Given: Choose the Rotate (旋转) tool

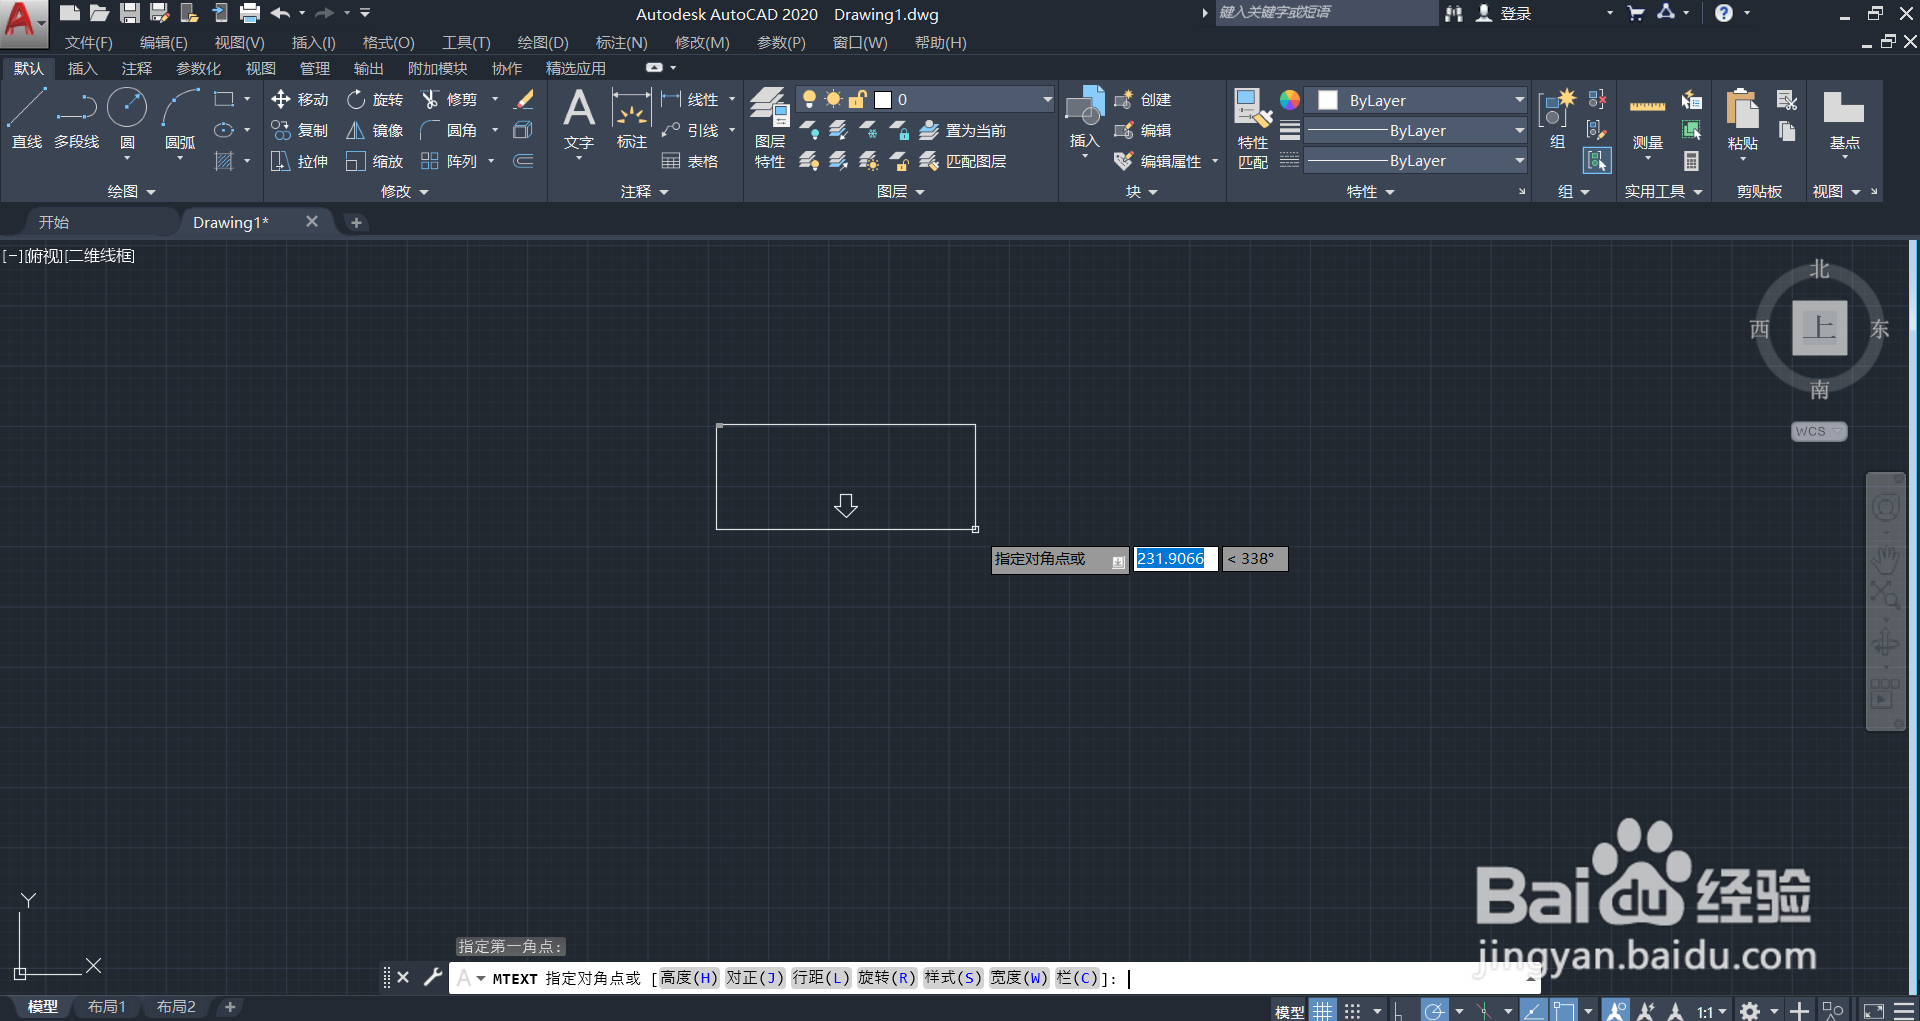Looking at the screenshot, I should [375, 99].
